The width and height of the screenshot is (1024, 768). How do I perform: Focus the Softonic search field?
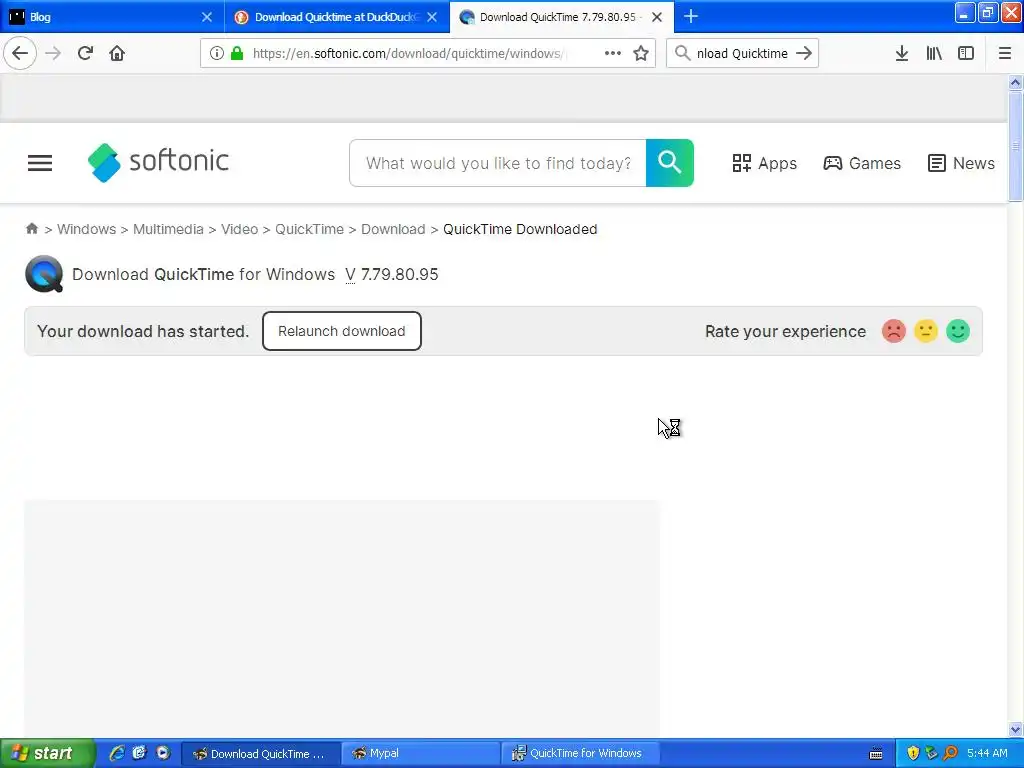[498, 163]
